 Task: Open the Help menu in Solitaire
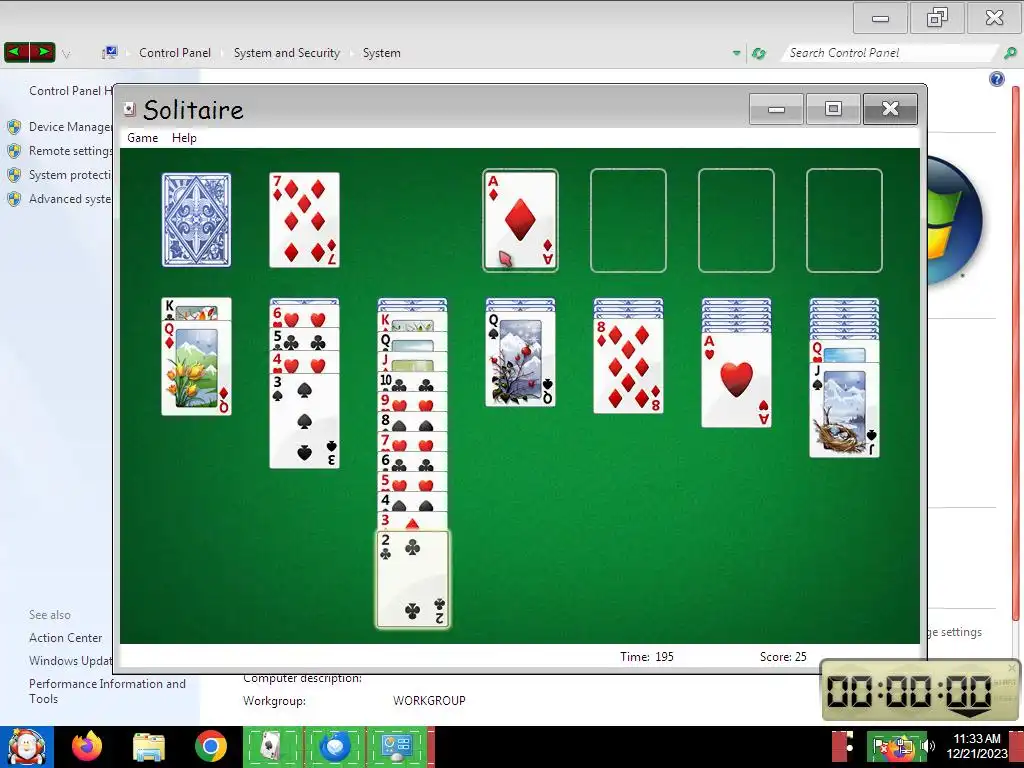tap(184, 138)
